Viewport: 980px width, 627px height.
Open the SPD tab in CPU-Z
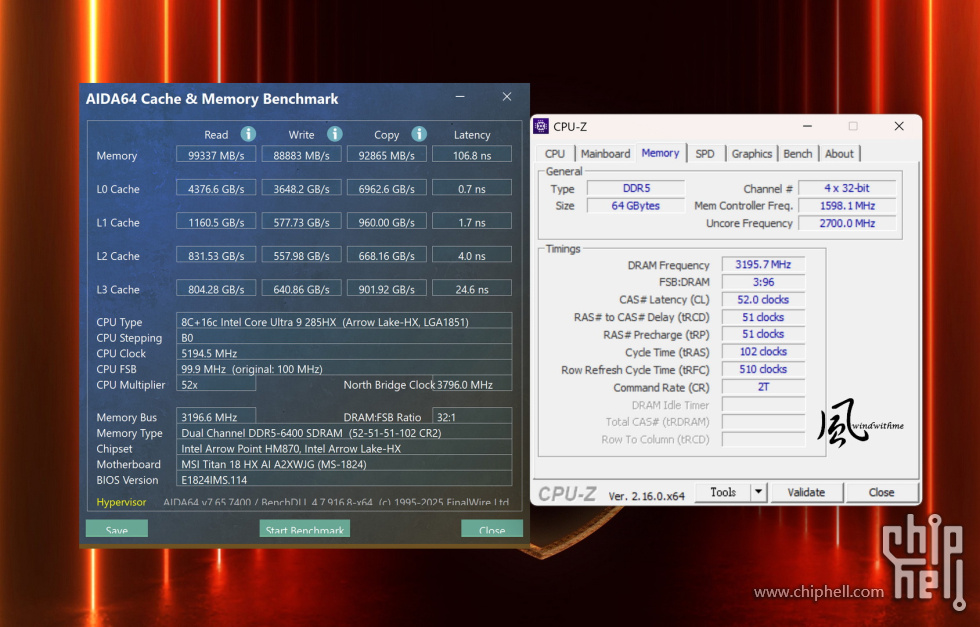705,154
